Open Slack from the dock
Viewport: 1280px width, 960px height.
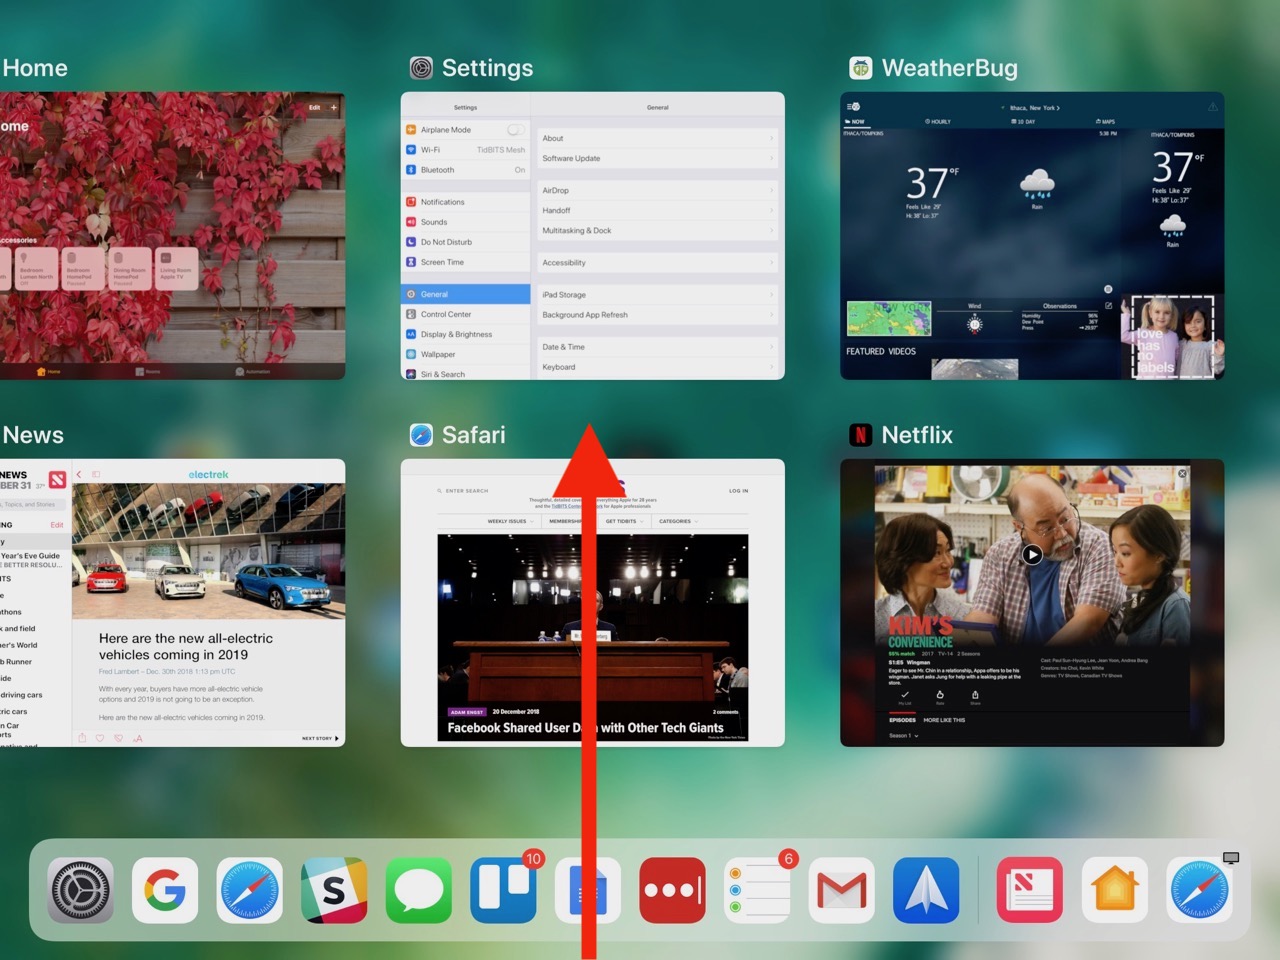pos(335,890)
